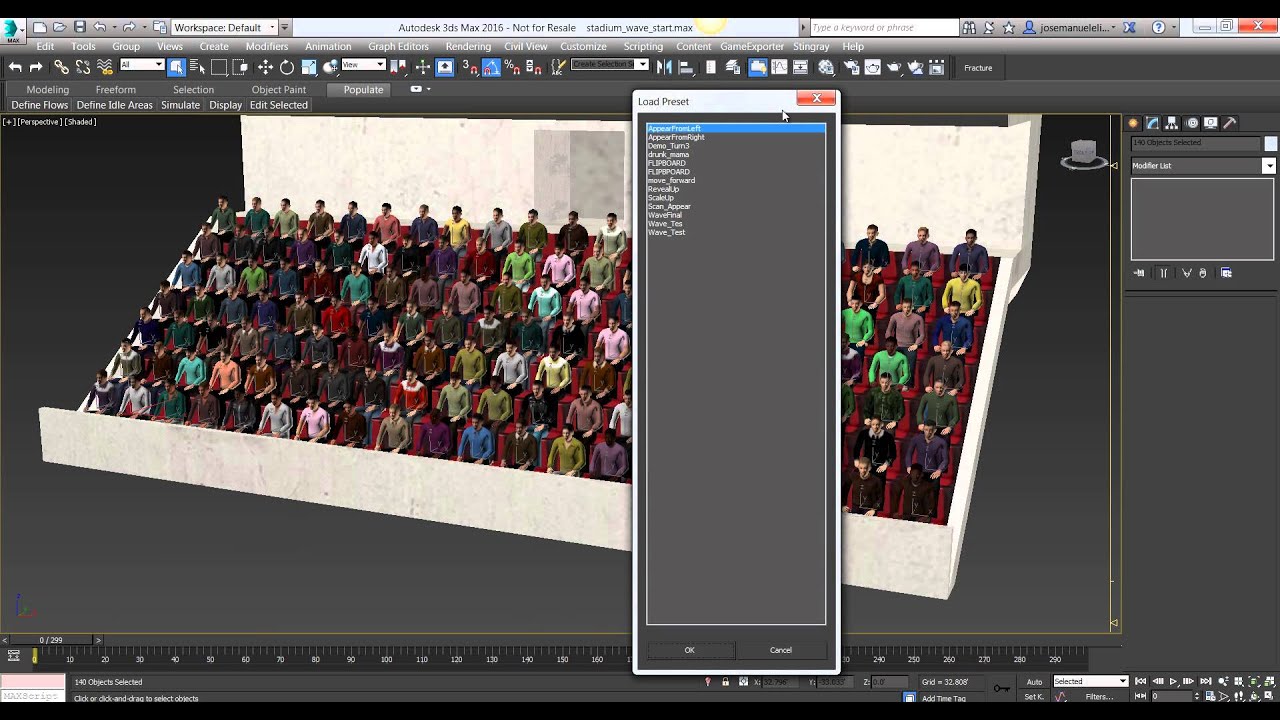The width and height of the screenshot is (1280, 720).
Task: Open the Rendering menu
Action: 468,46
